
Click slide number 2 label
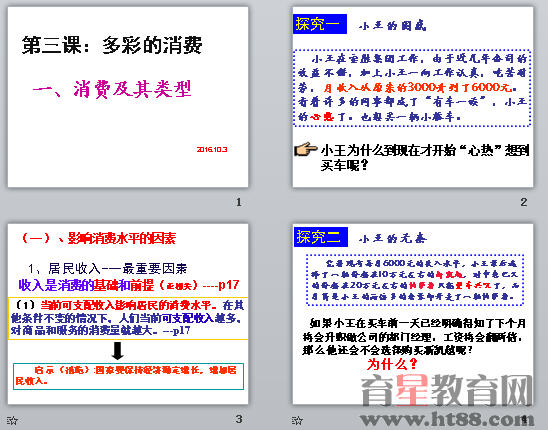click(524, 202)
